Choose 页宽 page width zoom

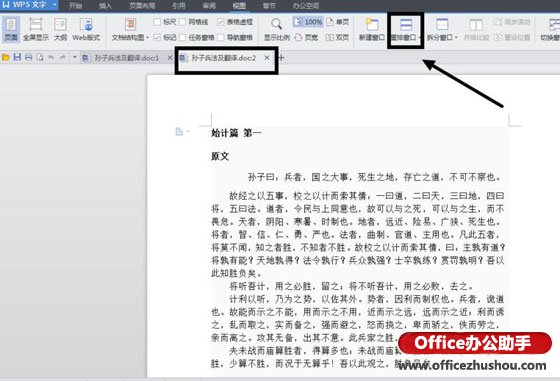(x=306, y=37)
